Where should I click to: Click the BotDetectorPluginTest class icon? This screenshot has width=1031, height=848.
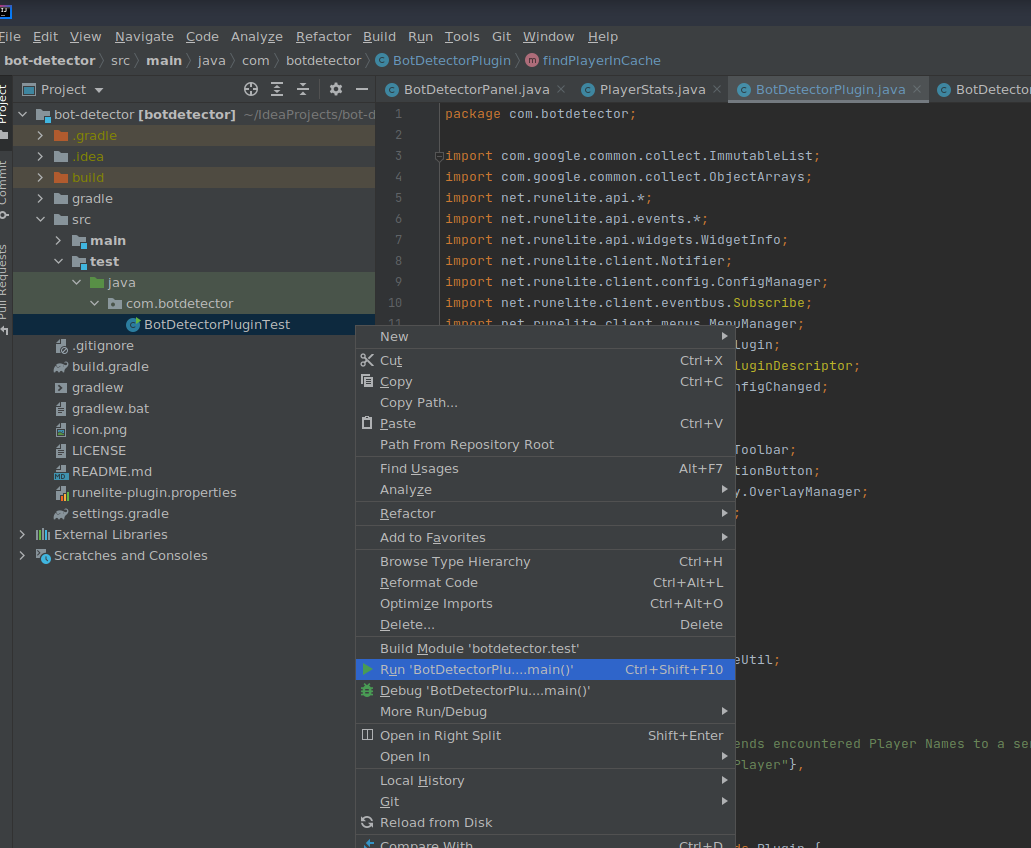(x=133, y=325)
